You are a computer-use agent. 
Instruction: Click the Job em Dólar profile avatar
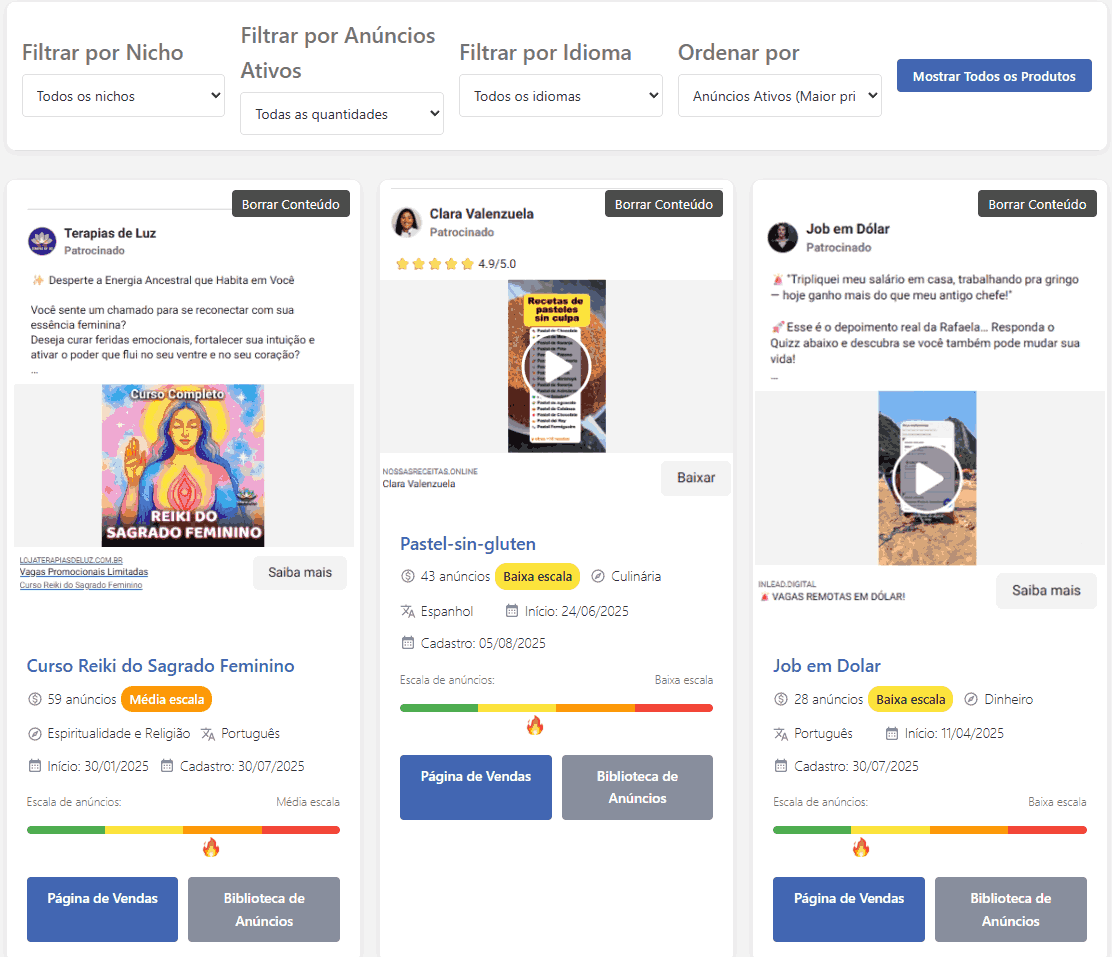point(782,237)
